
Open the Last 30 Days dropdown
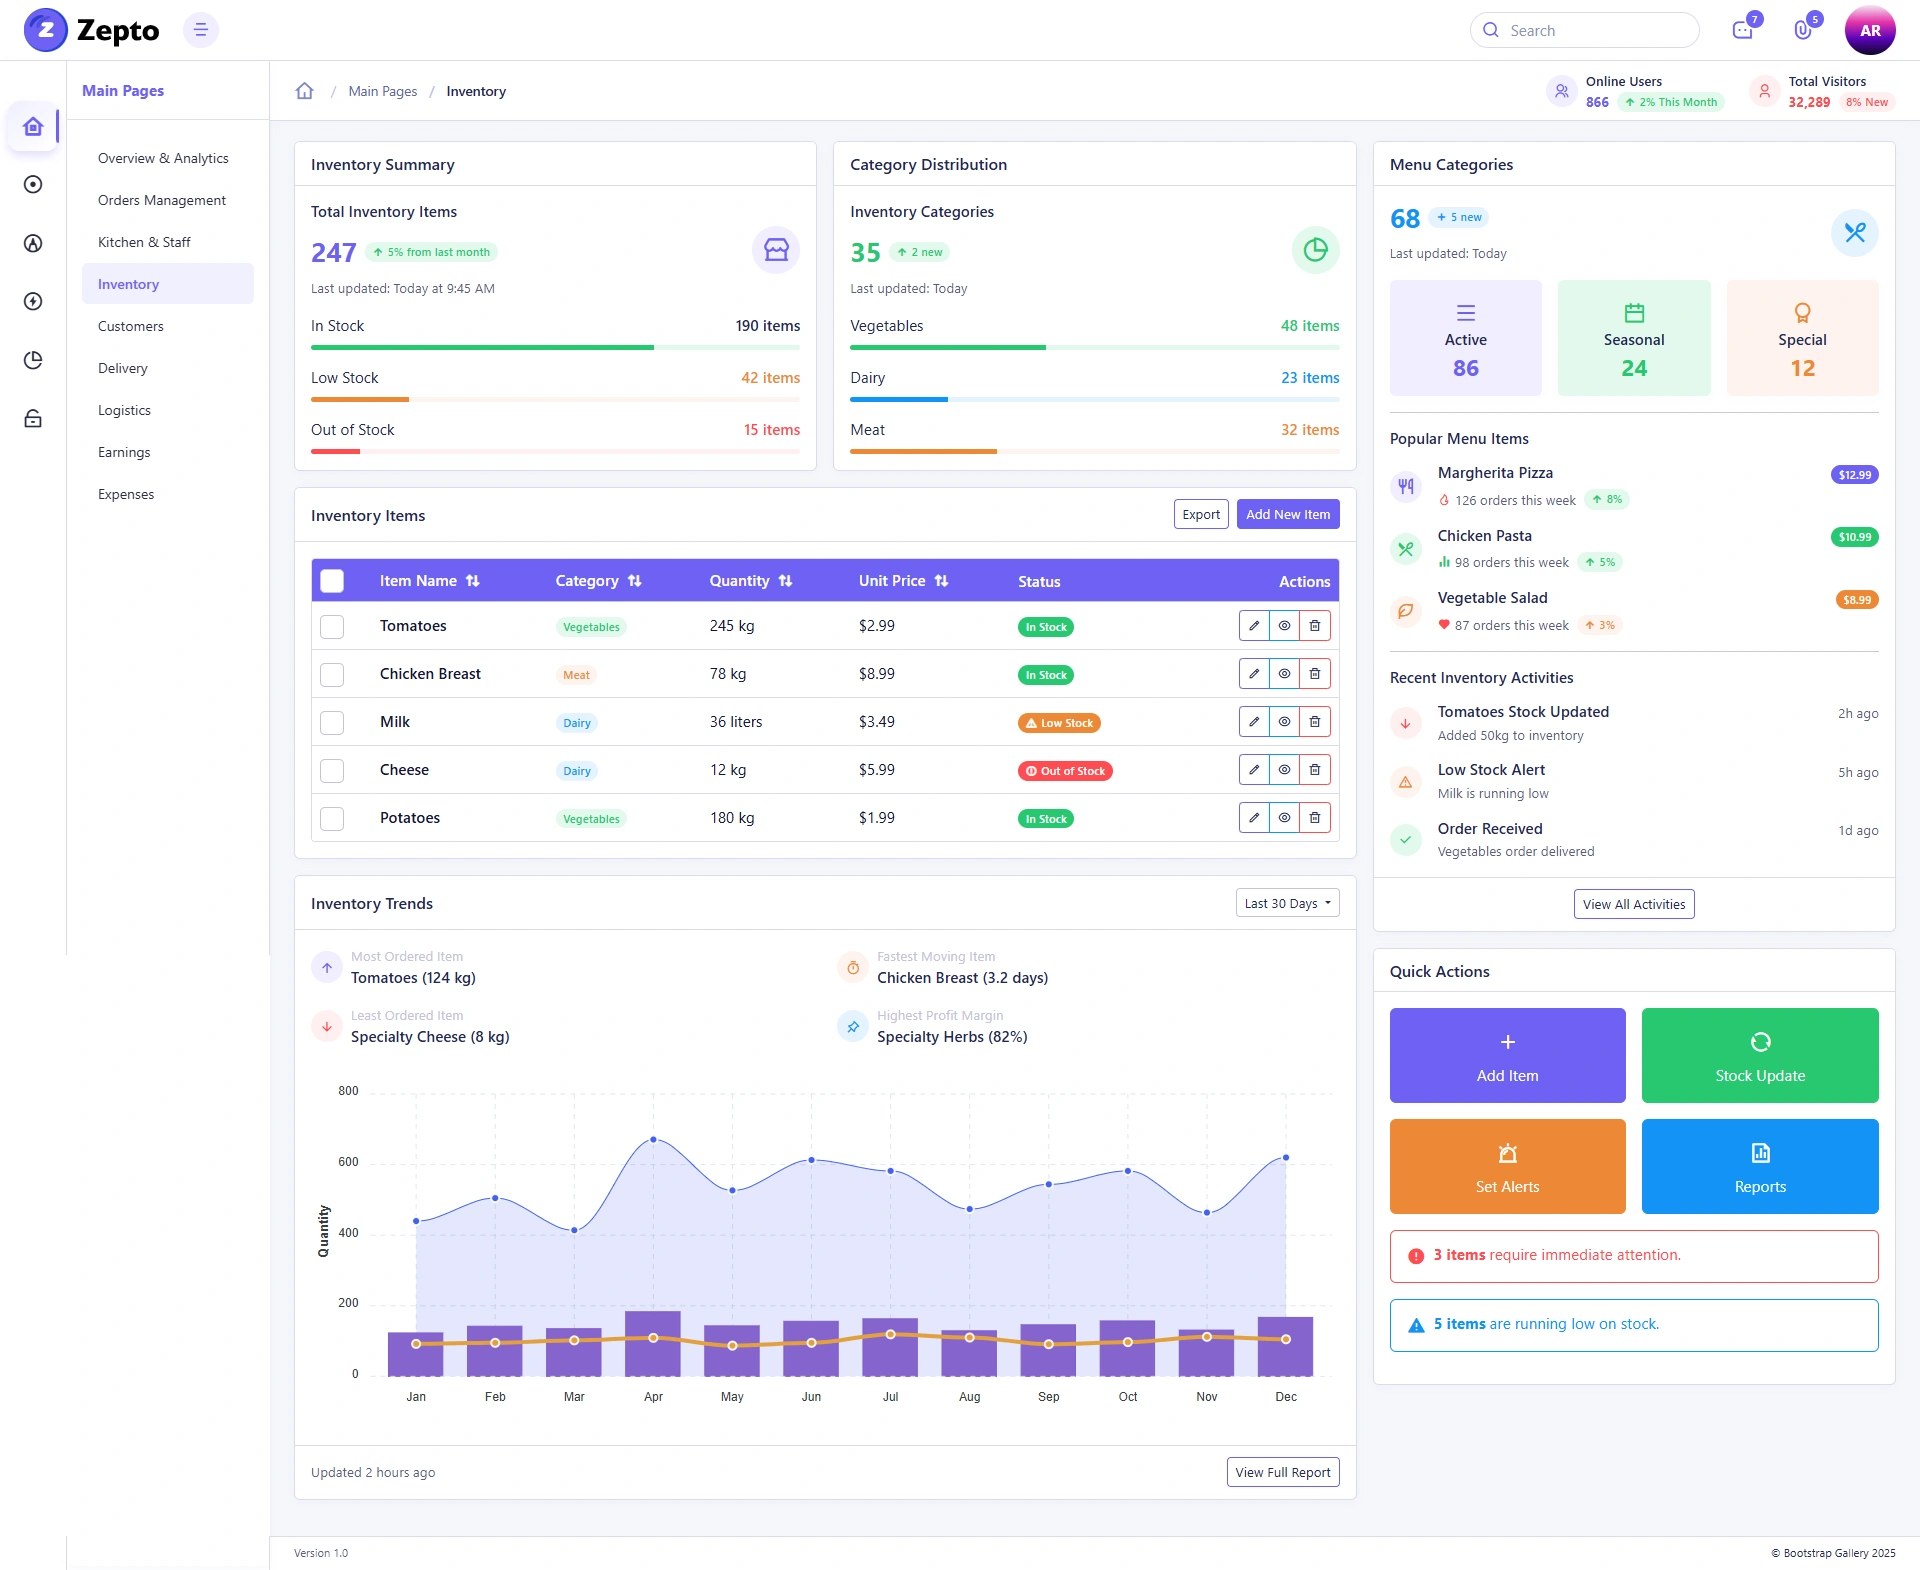point(1287,903)
